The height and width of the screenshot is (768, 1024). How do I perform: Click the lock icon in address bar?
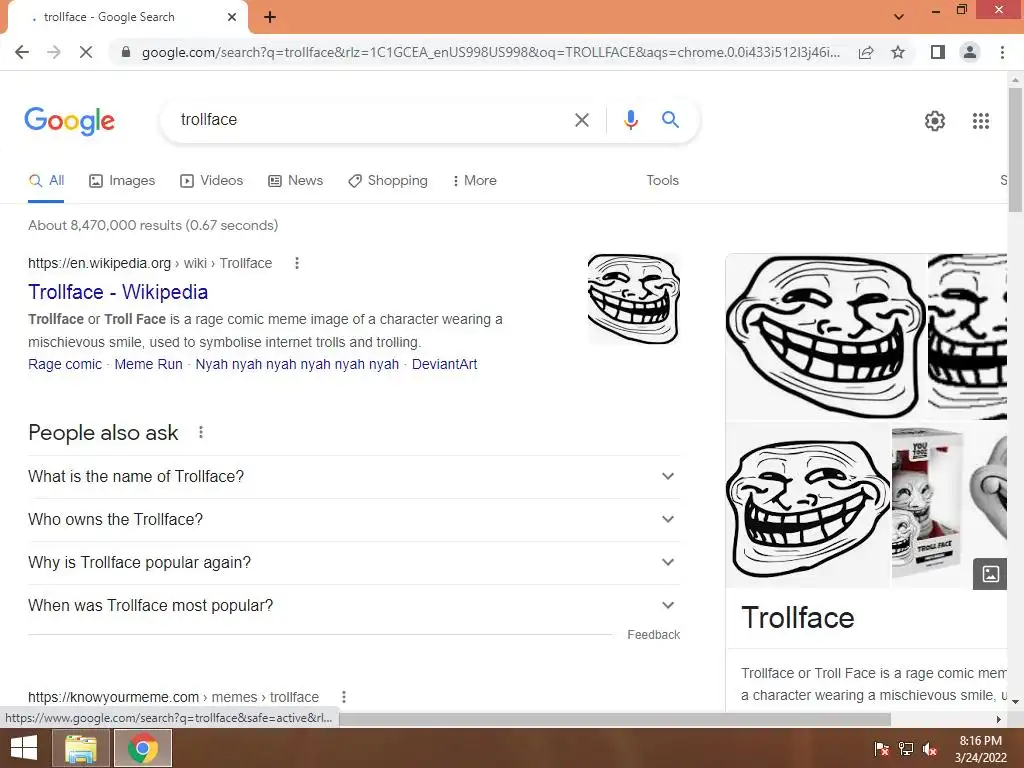tap(126, 52)
